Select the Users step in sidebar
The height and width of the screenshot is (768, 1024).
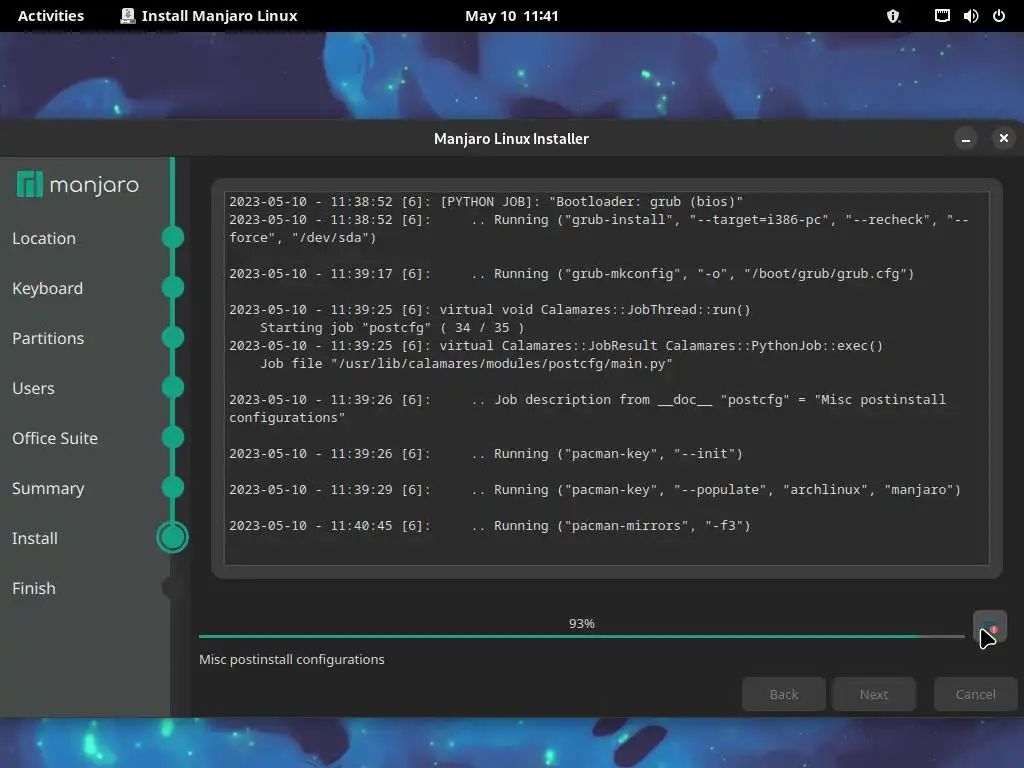pyautogui.click(x=33, y=388)
